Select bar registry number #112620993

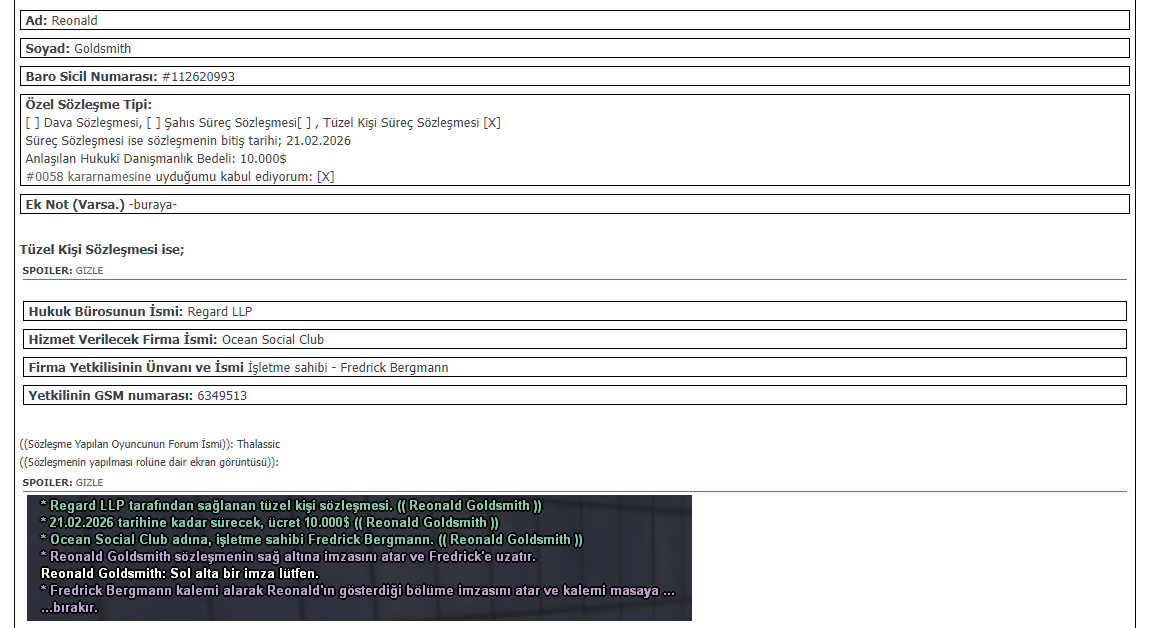pos(199,76)
